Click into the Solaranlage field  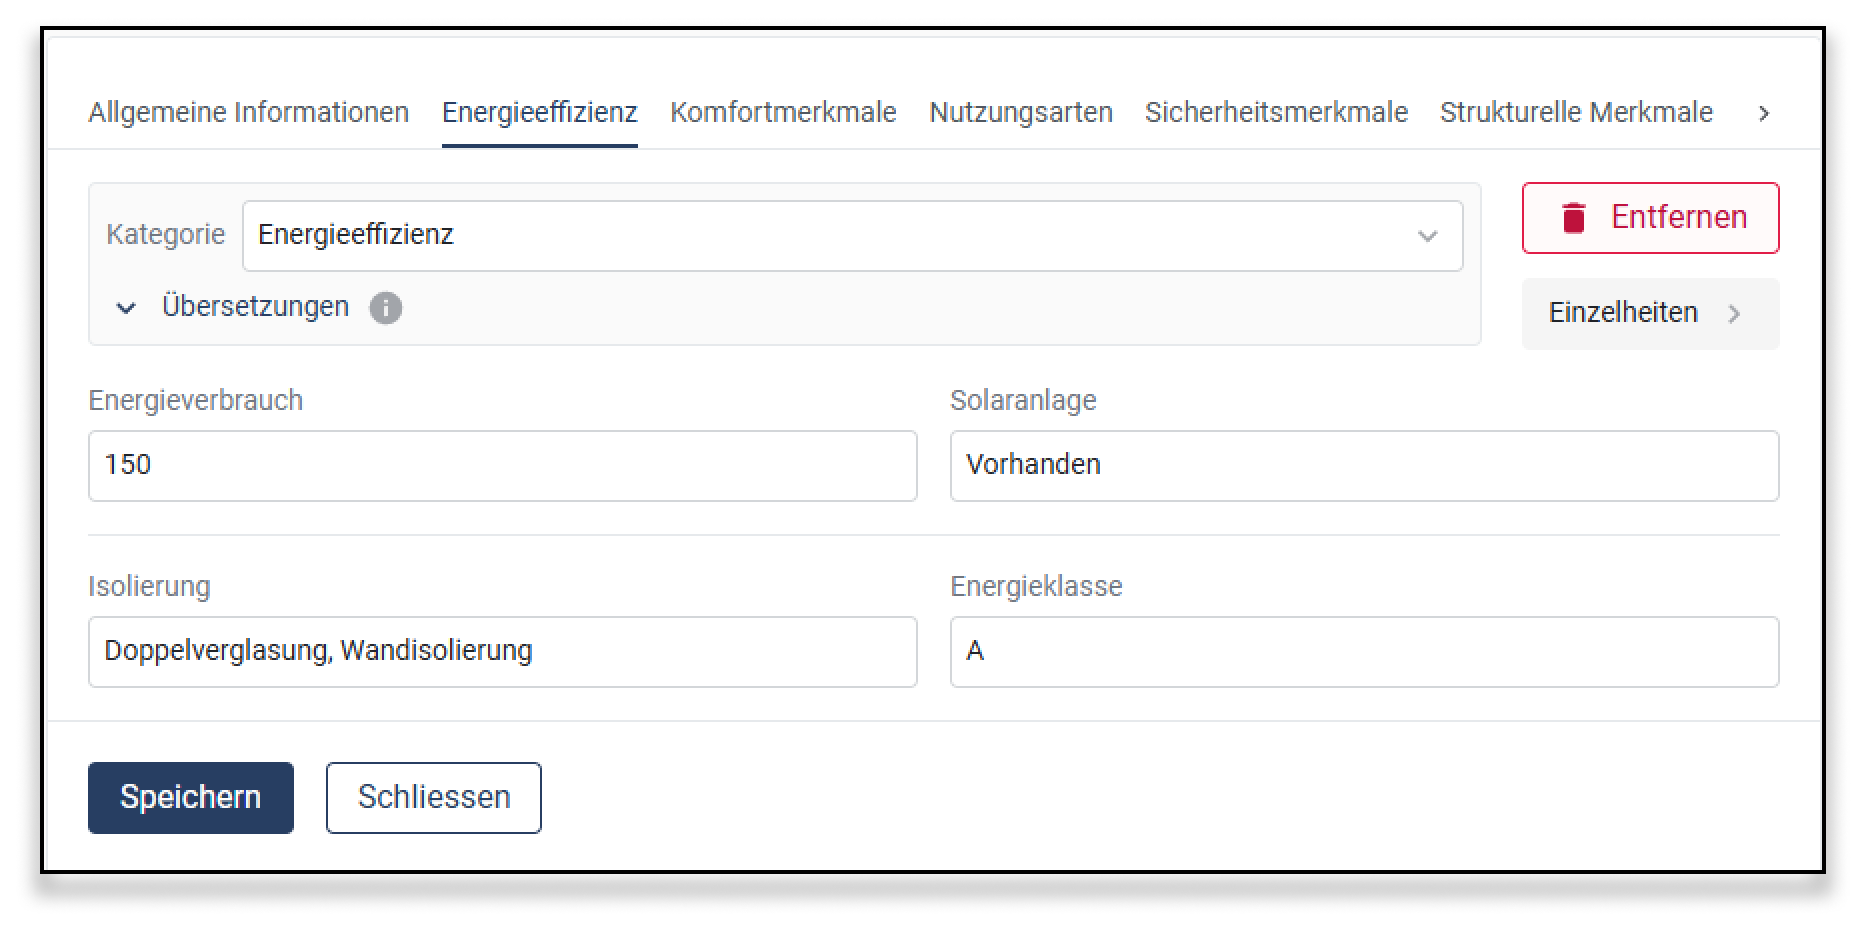1363,465
